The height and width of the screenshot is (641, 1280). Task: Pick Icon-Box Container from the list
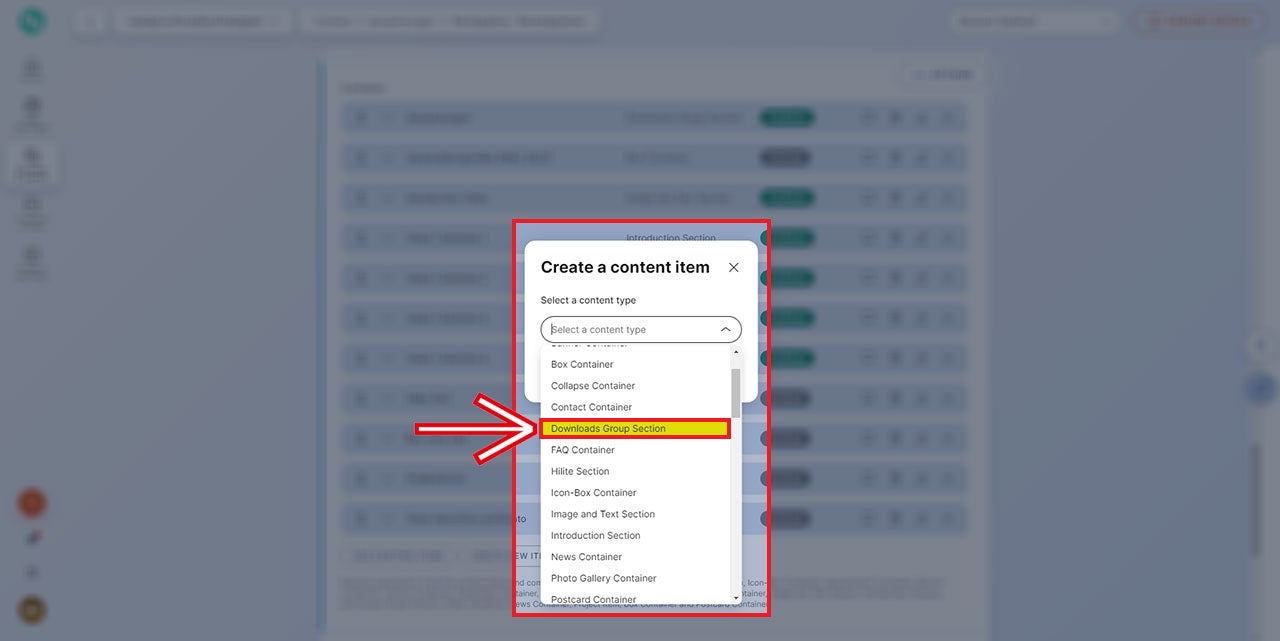593,493
